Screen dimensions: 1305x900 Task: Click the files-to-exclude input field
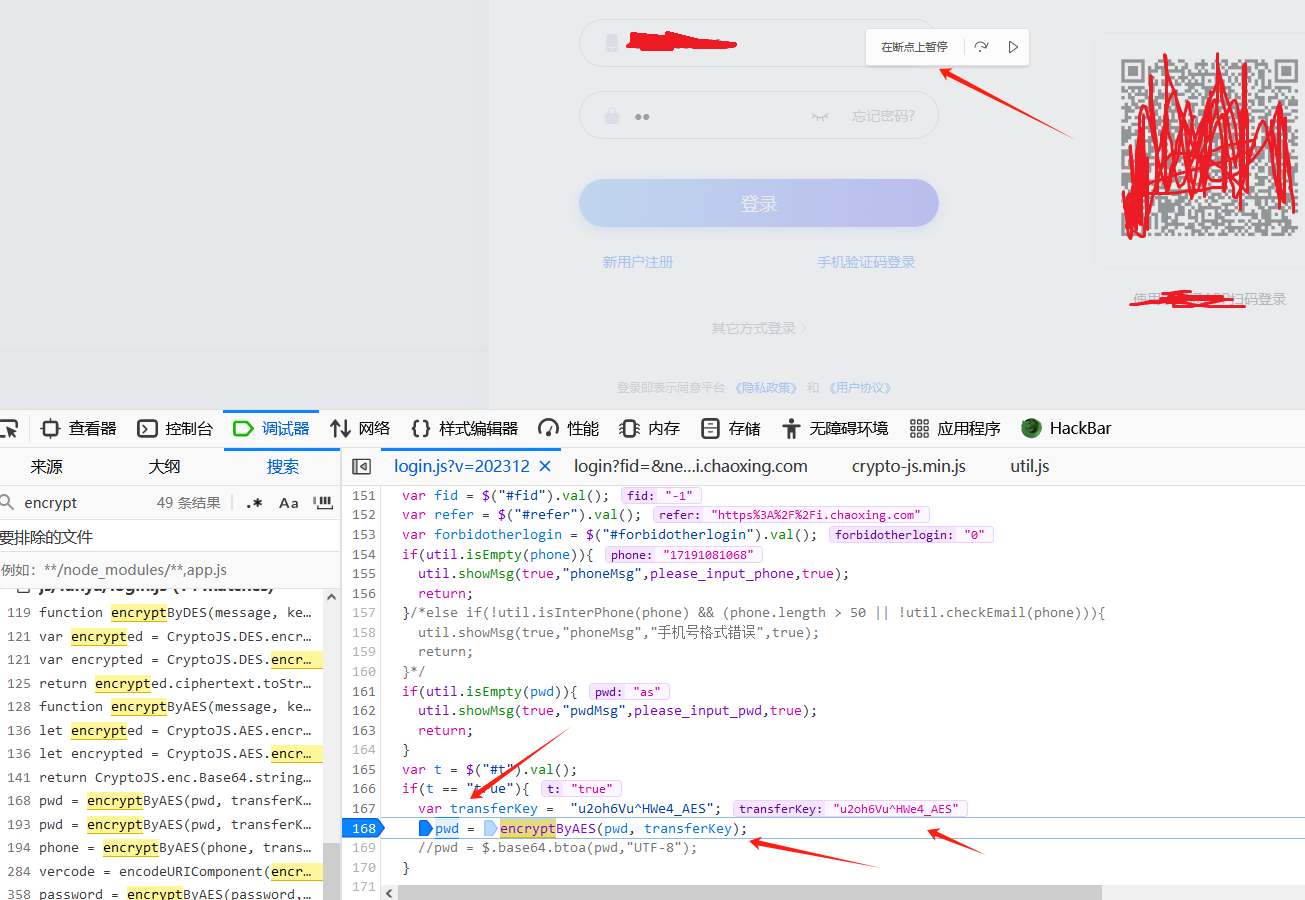point(170,570)
